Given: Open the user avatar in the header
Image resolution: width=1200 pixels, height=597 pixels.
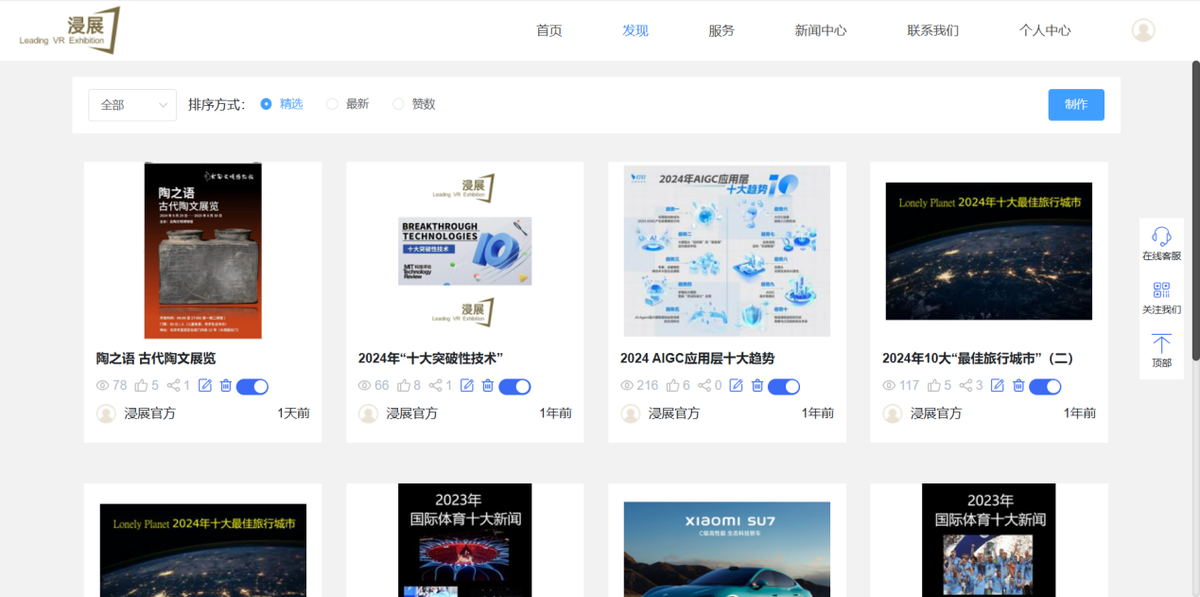Looking at the screenshot, I should click(x=1143, y=30).
